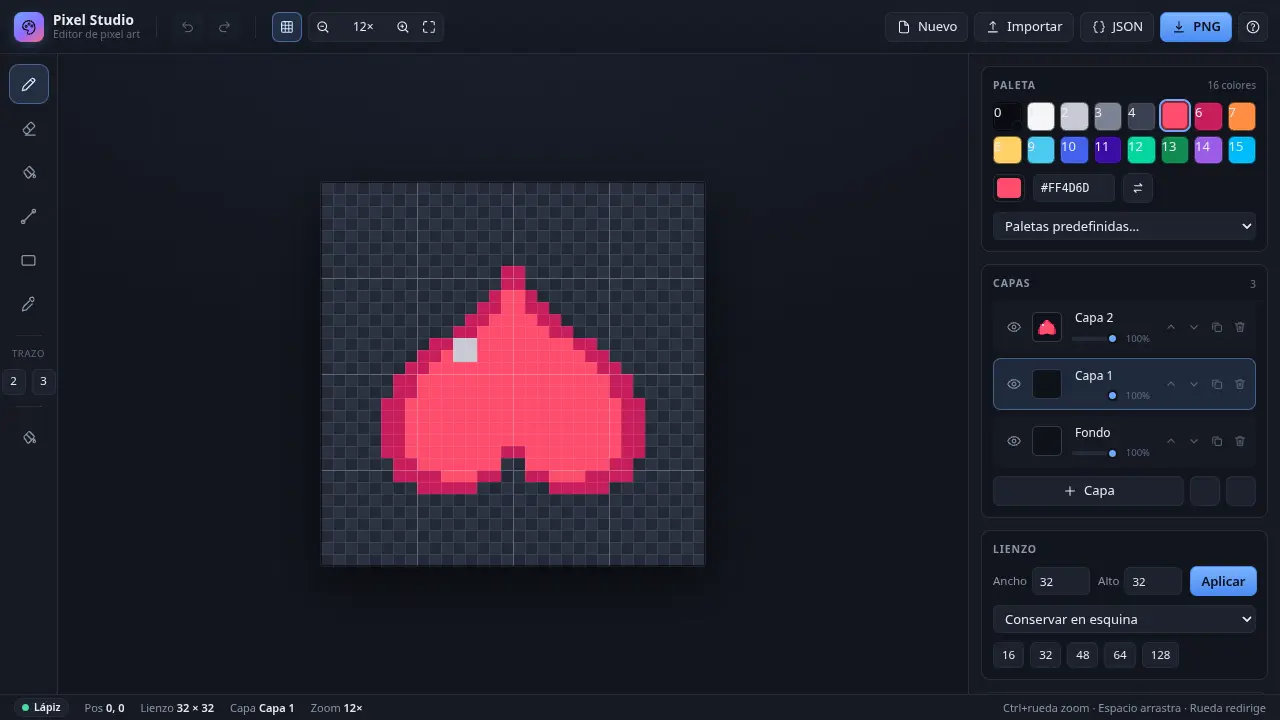
Task: Edit the hex color field #FF4D6D
Action: click(x=1075, y=188)
